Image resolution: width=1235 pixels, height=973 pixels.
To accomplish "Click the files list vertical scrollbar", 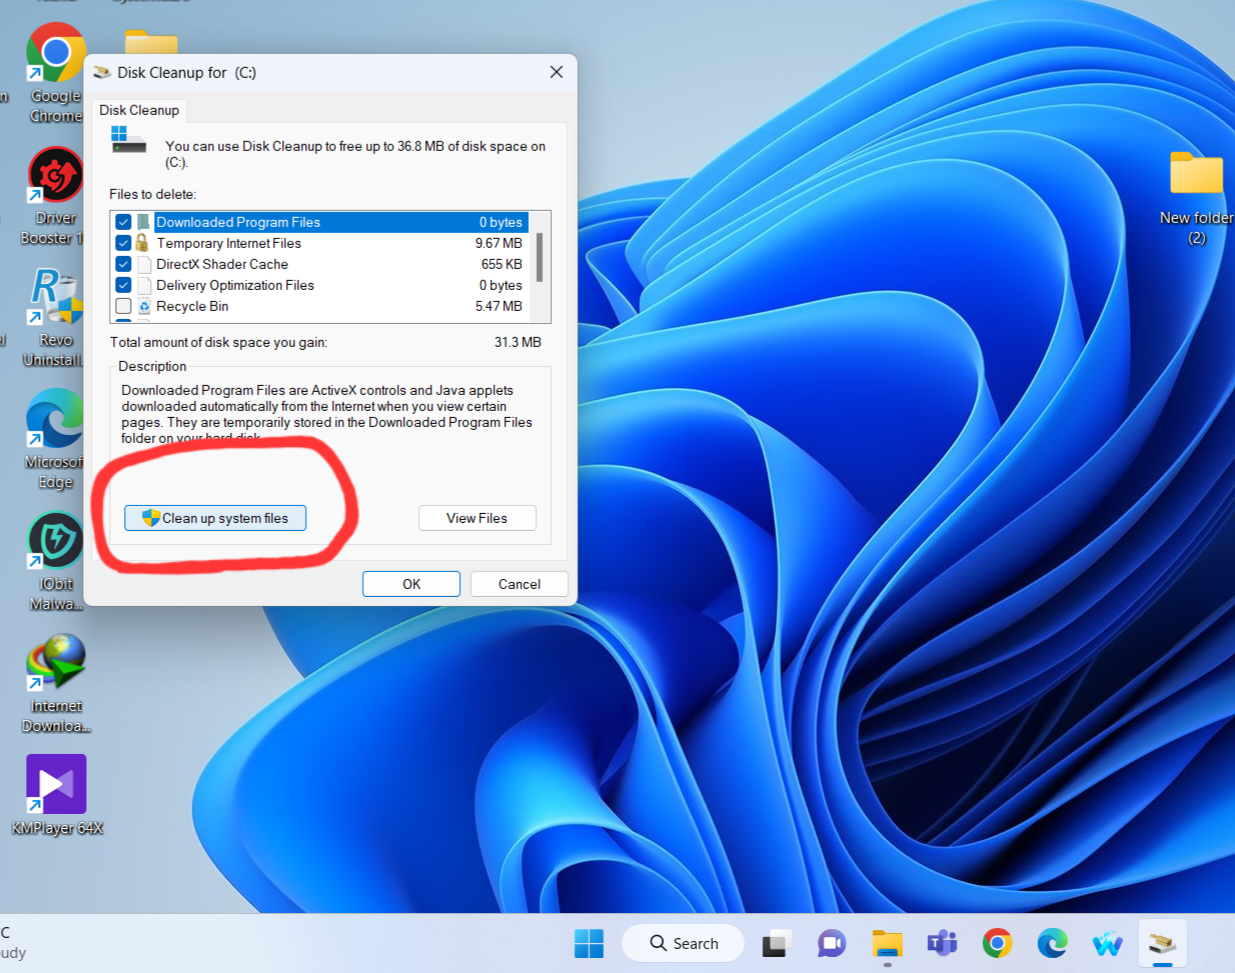I will point(540,258).
